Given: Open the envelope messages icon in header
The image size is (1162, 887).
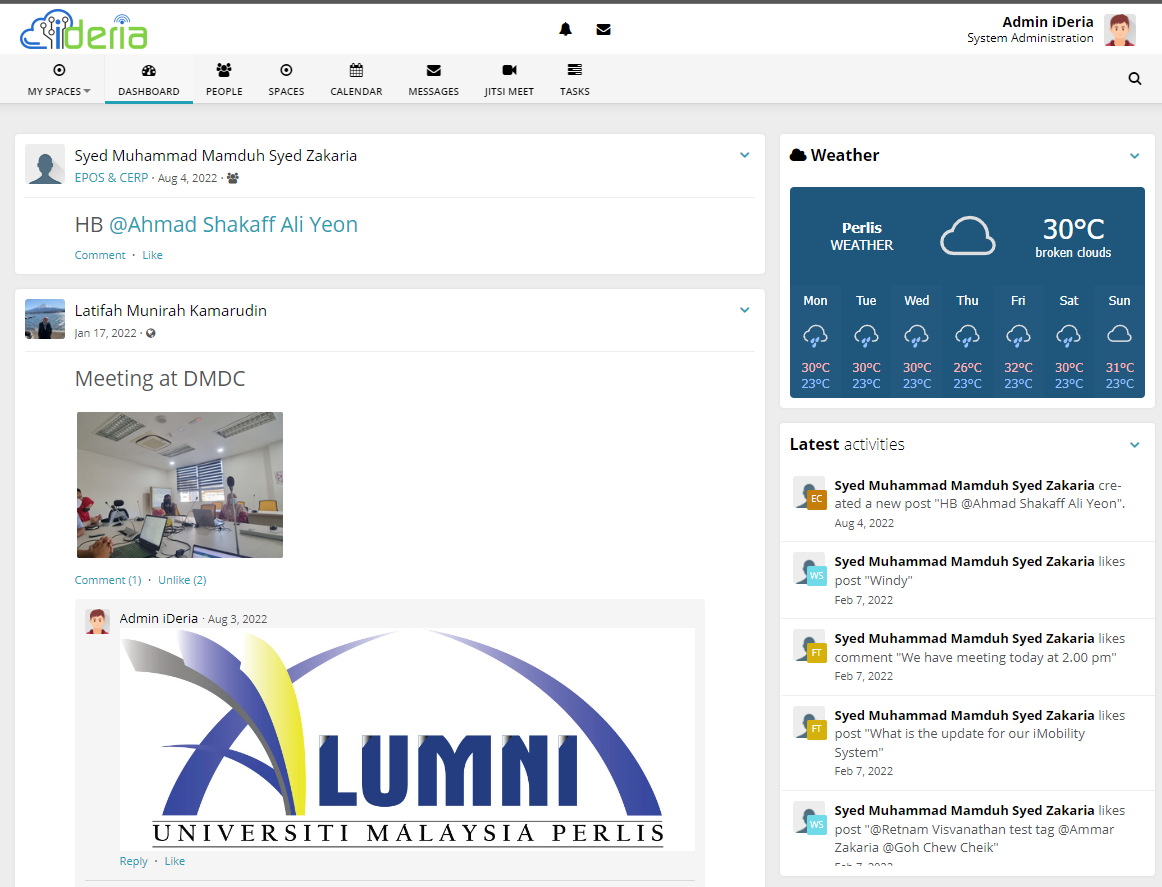Looking at the screenshot, I should (x=603, y=29).
